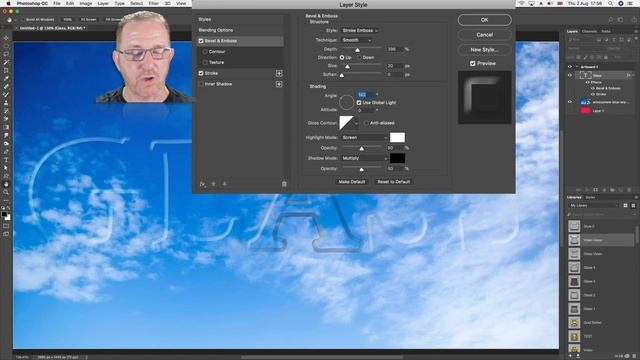Enable the Contour checkbox
Viewport: 640px width, 360px height.
pyautogui.click(x=205, y=52)
